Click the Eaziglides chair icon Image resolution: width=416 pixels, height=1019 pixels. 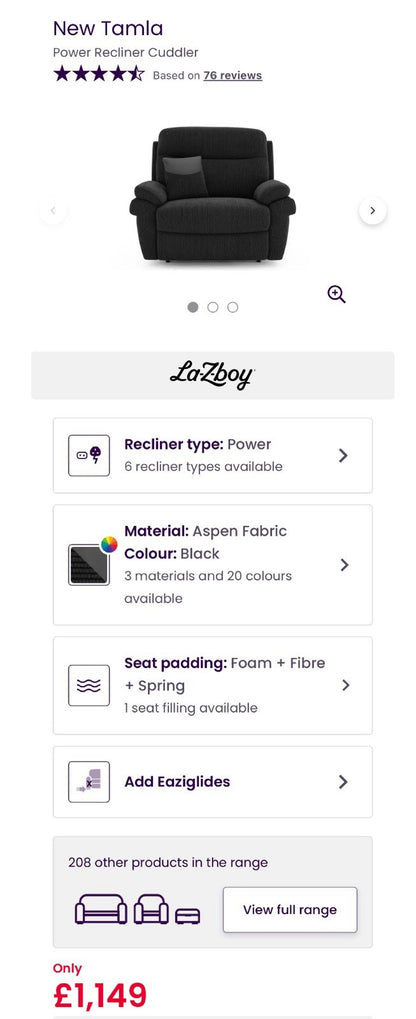coord(89,782)
